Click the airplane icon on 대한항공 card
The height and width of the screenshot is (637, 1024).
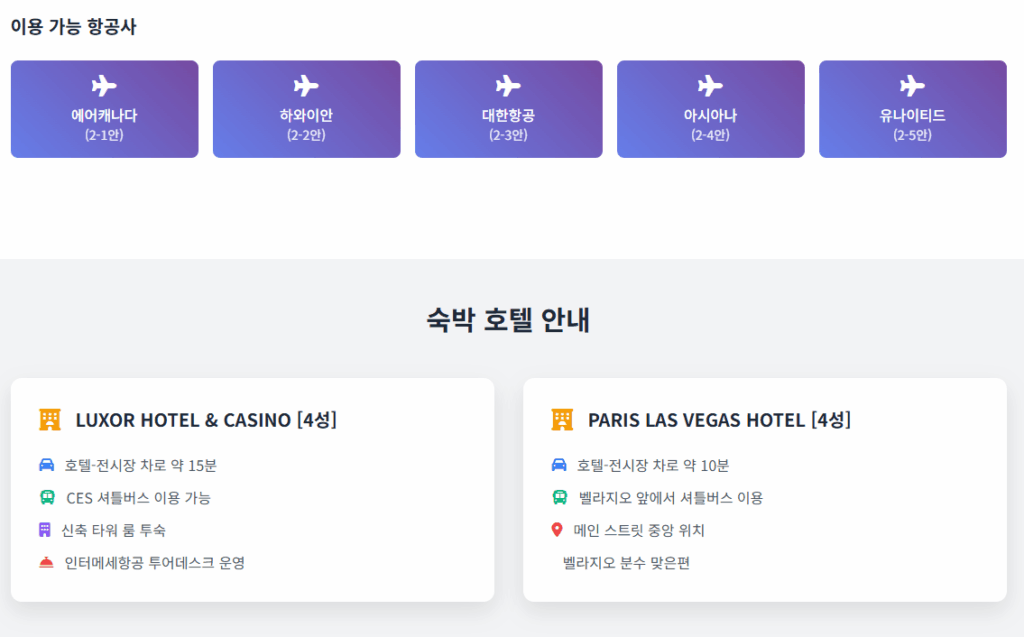[x=508, y=86]
